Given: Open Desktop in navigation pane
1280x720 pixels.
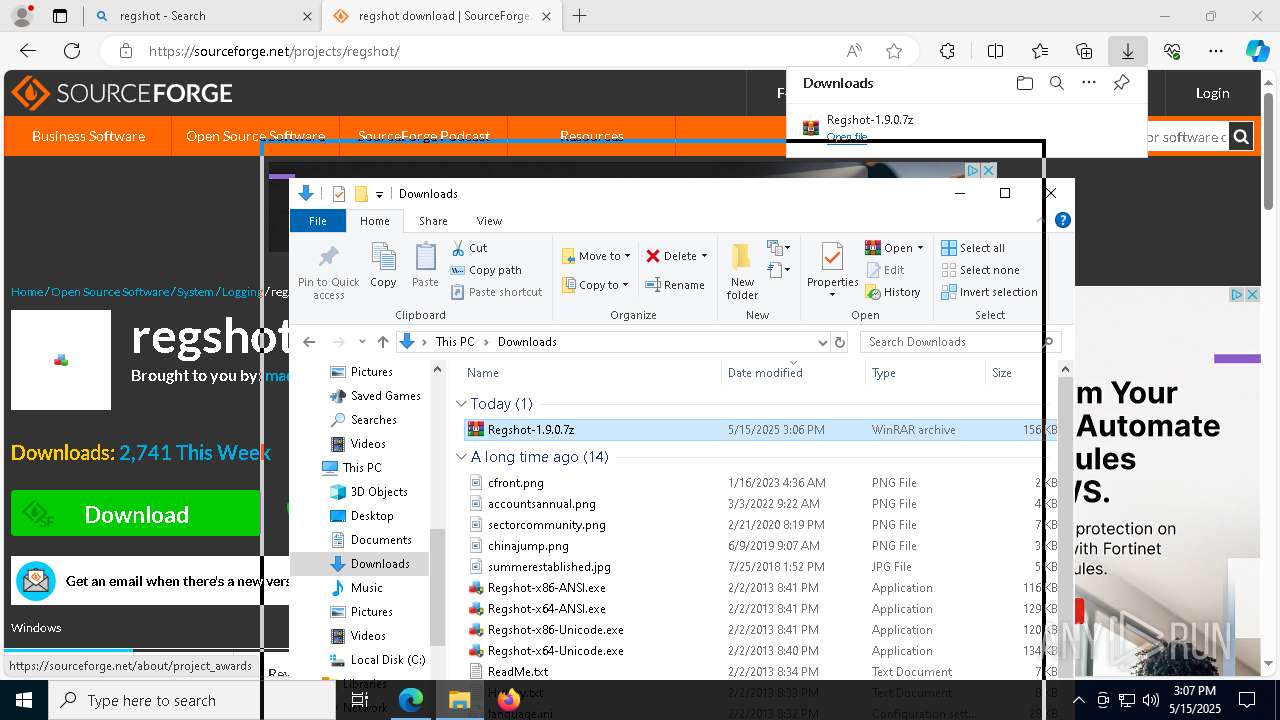Looking at the screenshot, I should coord(372,516).
